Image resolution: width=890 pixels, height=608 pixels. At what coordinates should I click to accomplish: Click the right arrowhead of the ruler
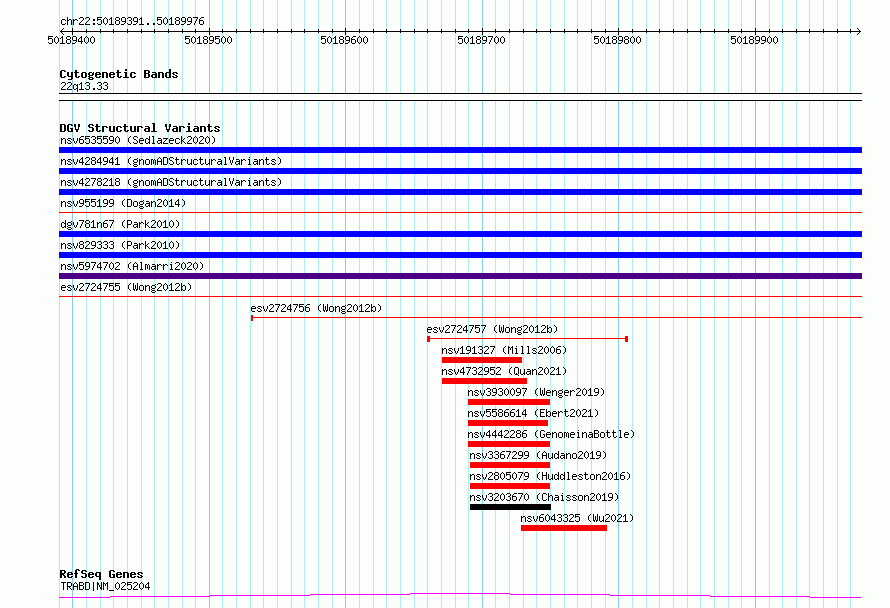(858, 31)
